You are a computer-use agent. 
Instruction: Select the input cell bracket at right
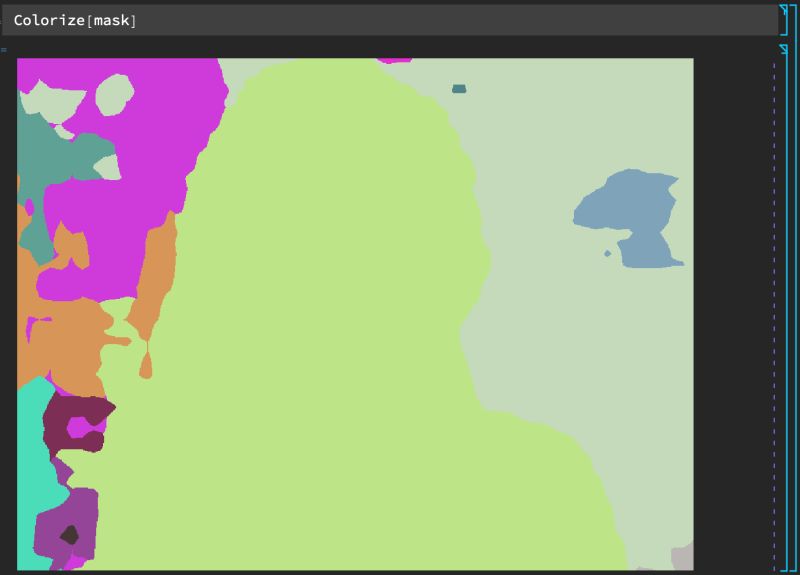pyautogui.click(x=785, y=20)
